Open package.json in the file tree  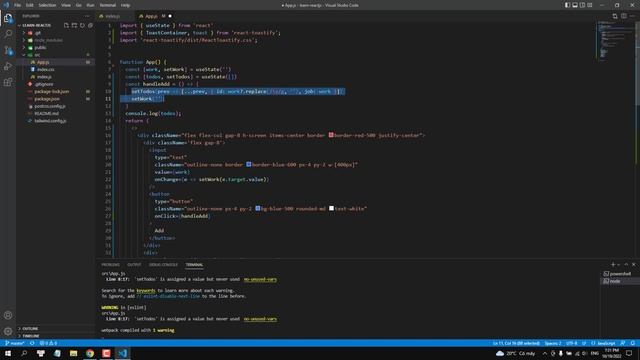(x=47, y=99)
